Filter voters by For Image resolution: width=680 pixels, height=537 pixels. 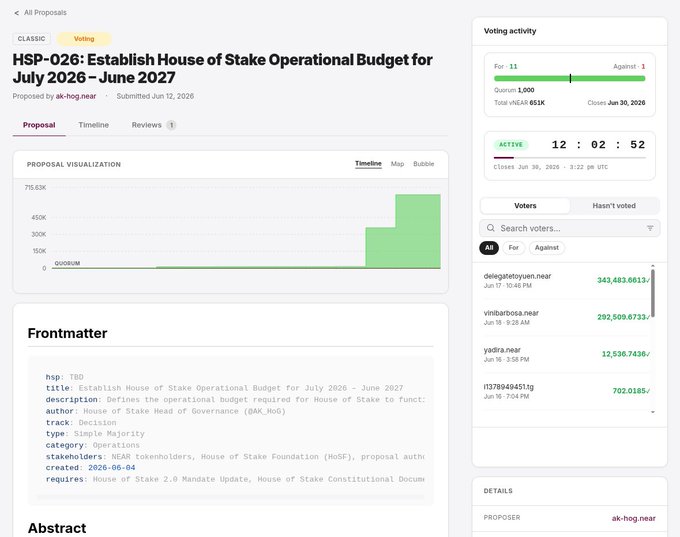[513, 248]
